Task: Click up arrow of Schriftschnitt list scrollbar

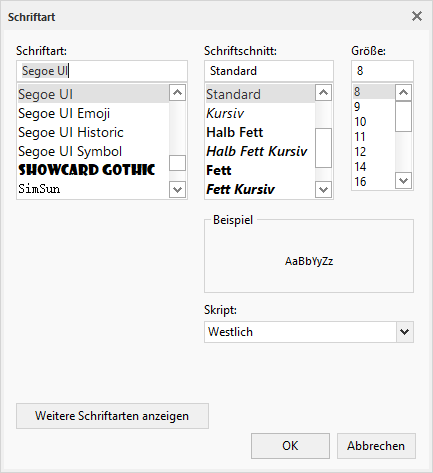Action: (x=323, y=93)
